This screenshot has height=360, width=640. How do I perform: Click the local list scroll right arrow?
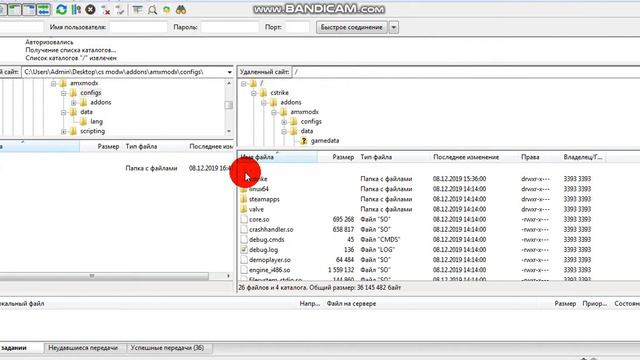(229, 276)
